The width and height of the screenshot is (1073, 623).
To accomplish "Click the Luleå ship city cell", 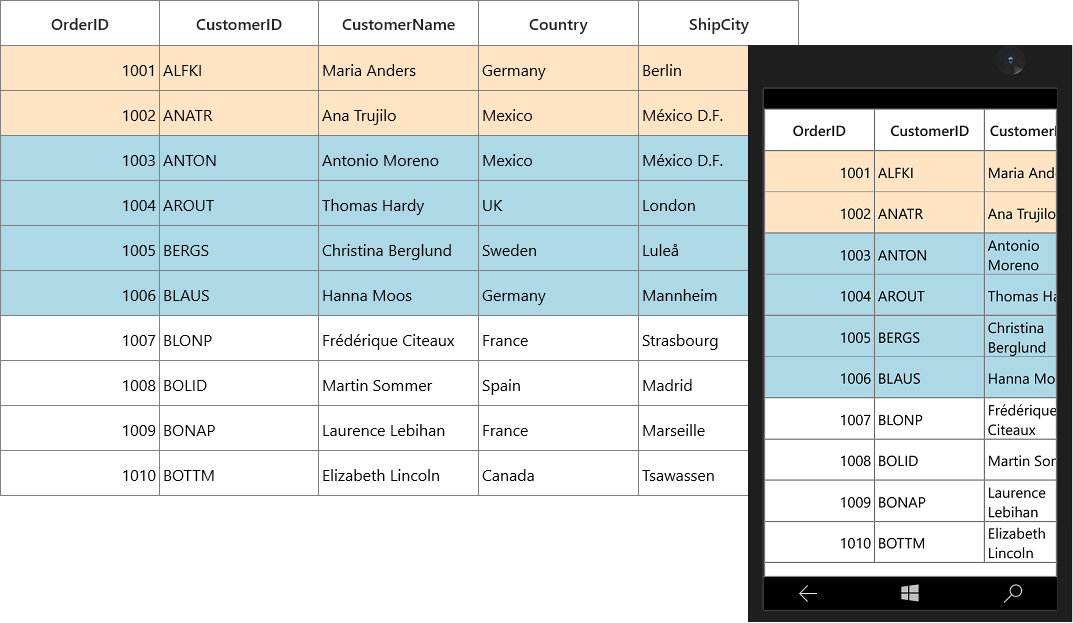I will click(x=693, y=249).
